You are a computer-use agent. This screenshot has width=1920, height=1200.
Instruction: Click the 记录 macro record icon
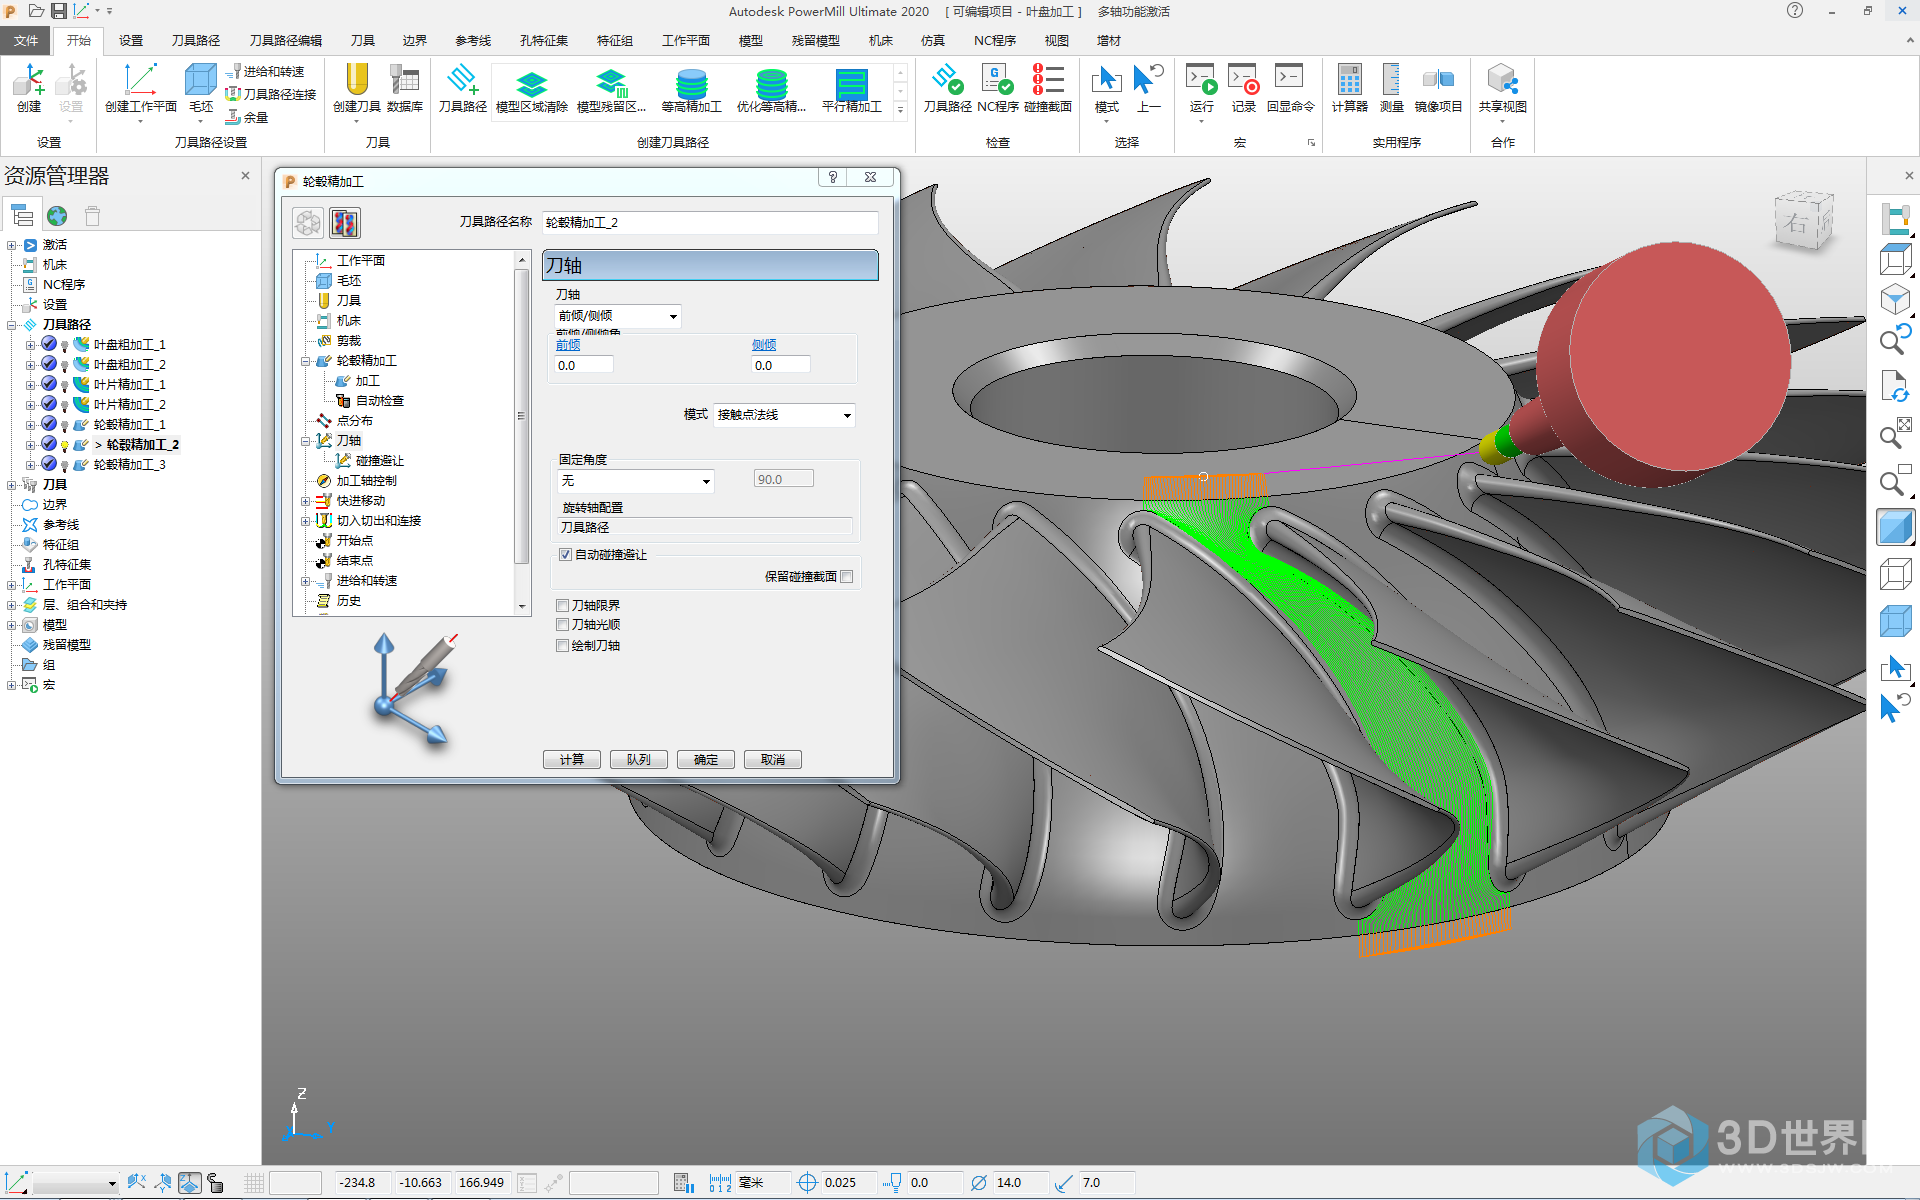[1243, 88]
